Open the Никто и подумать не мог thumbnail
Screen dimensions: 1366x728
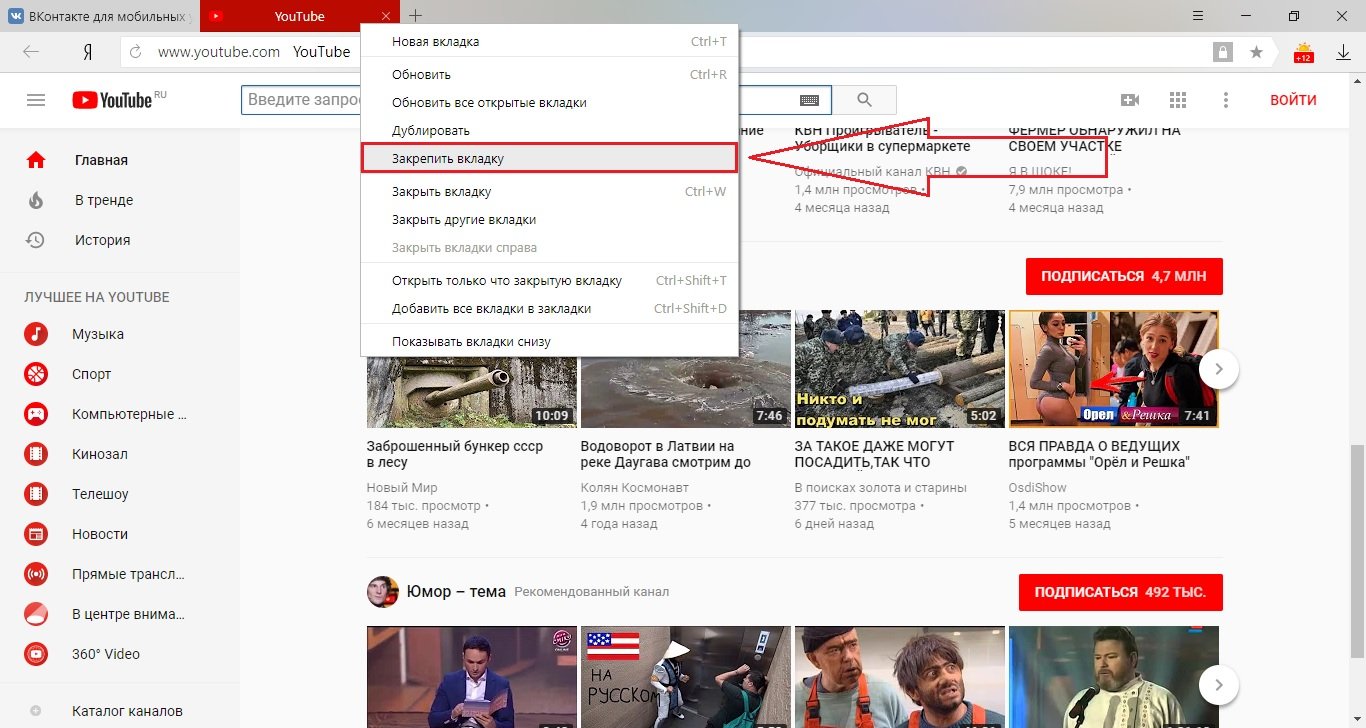click(898, 369)
